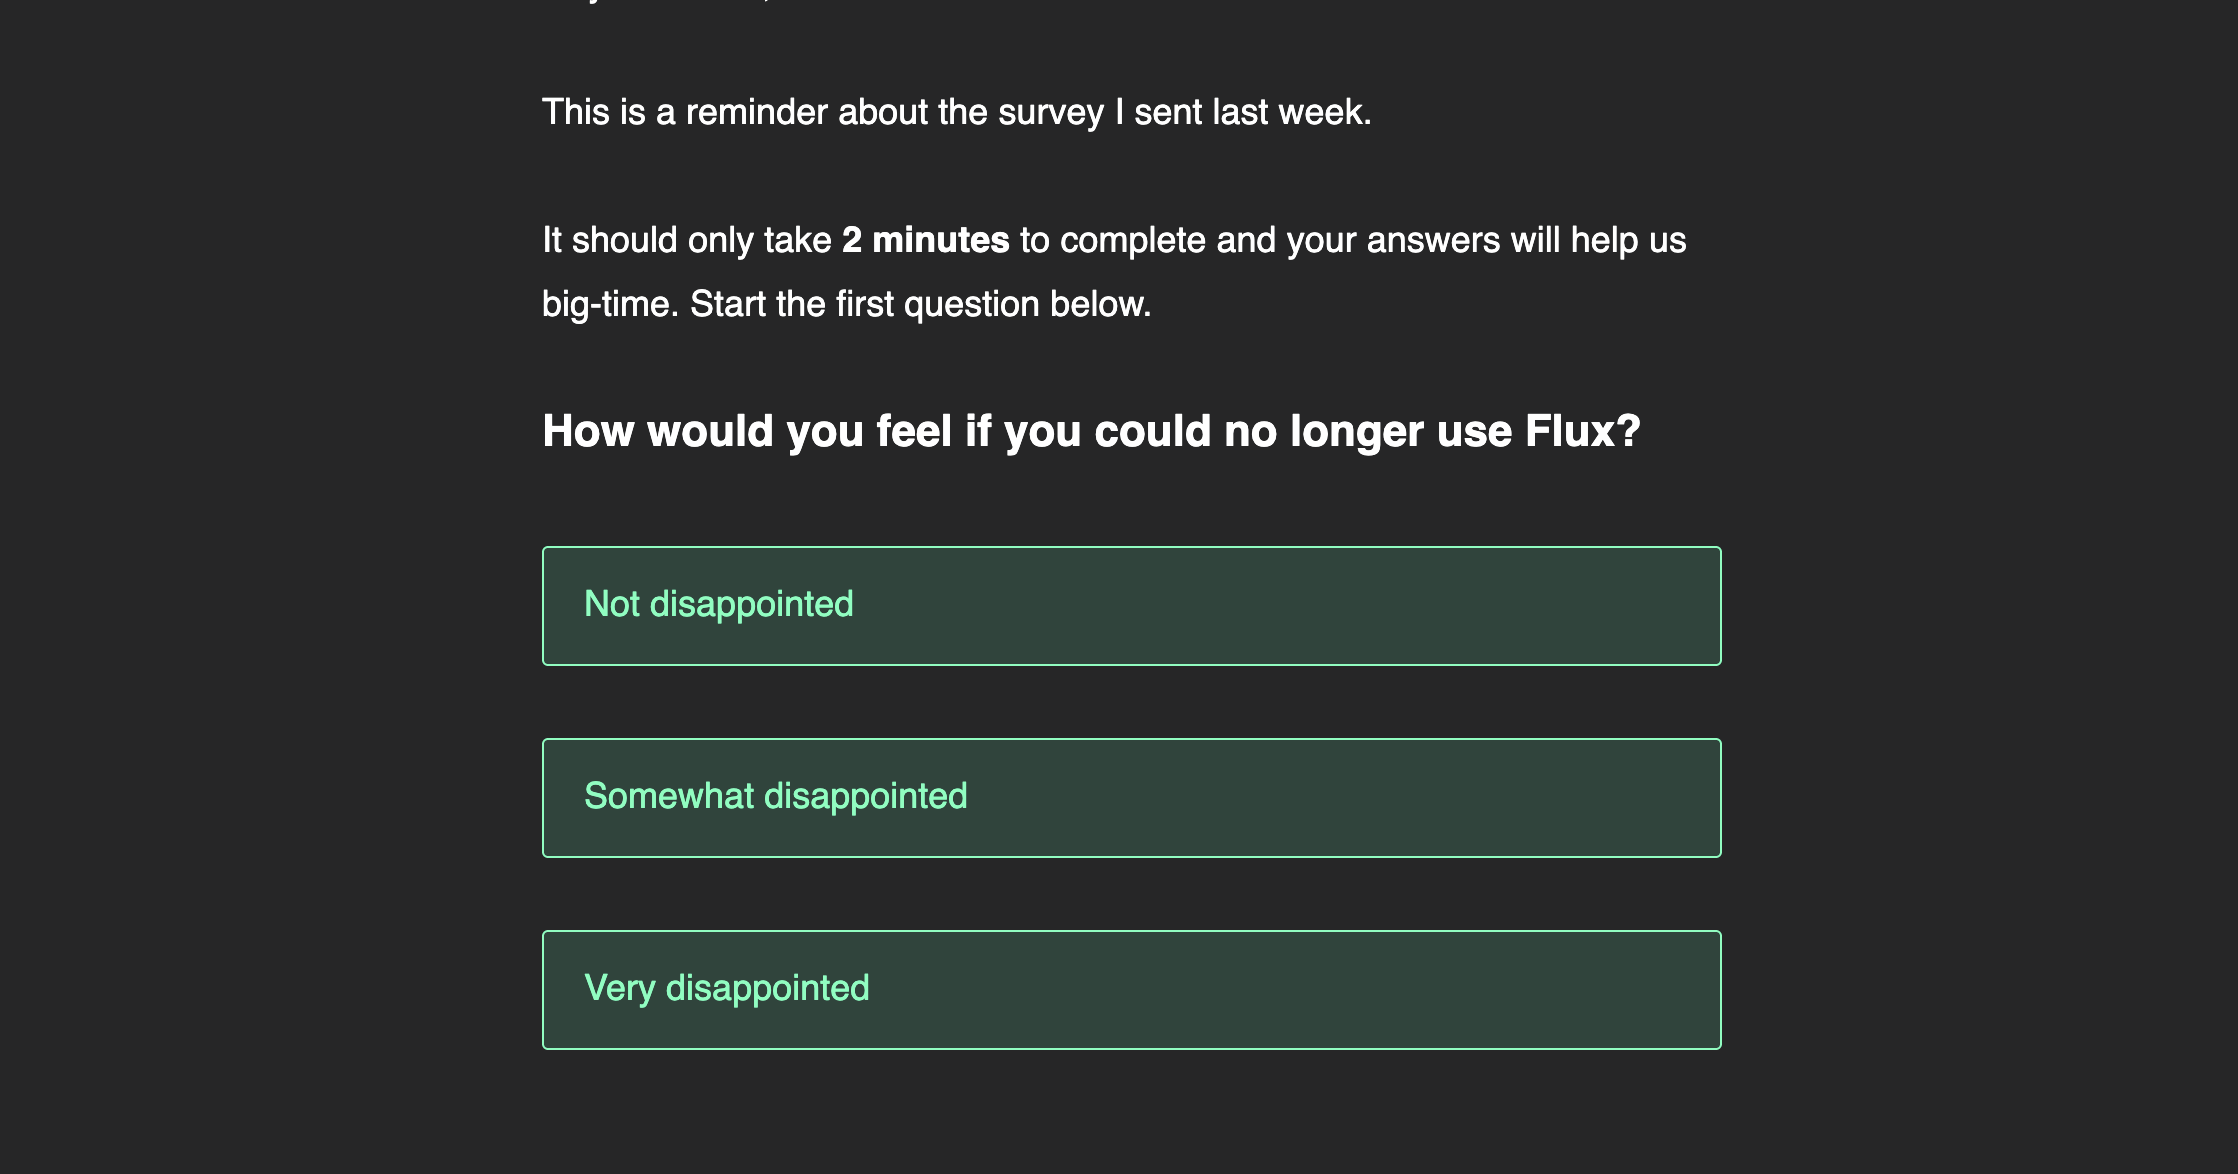Click the "It should only take" text
The height and width of the screenshot is (1174, 2238).
point(687,240)
